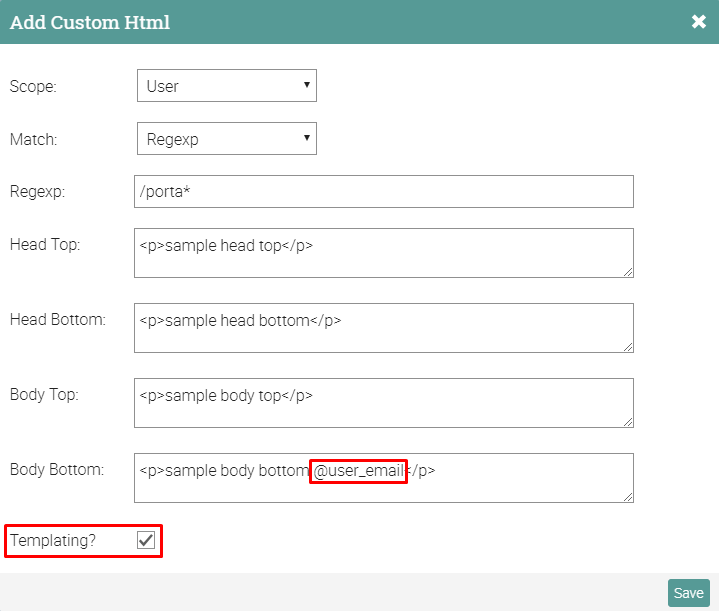This screenshot has width=719, height=611.
Task: Open the Scope dropdown set to User
Action: 226,86
